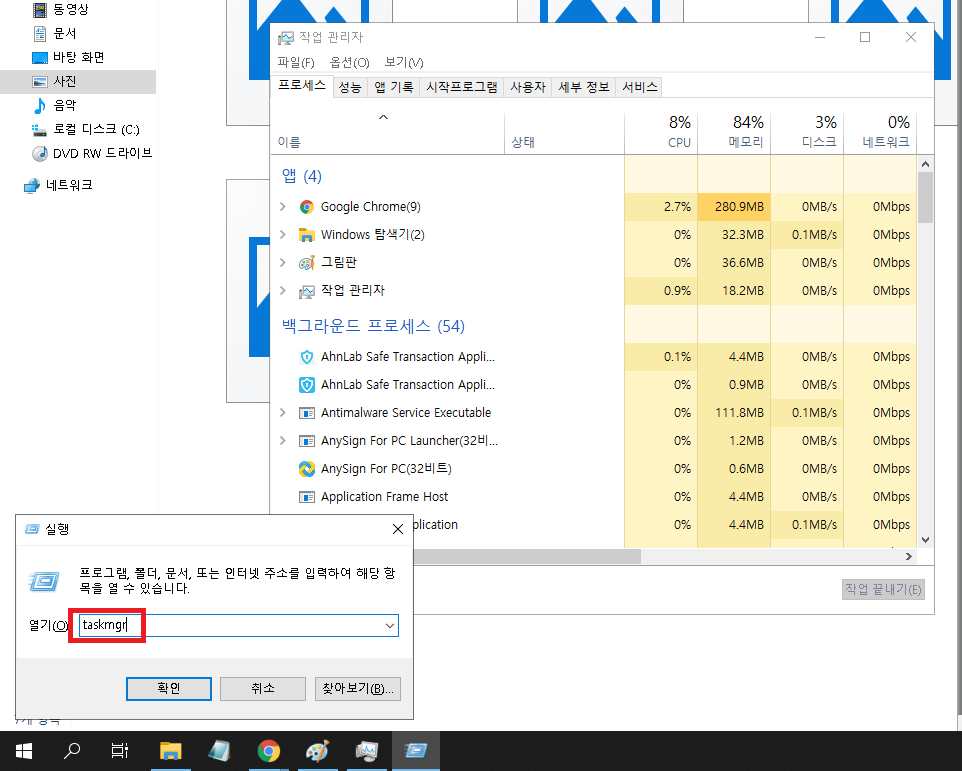Click the 그림판 paint palette icon in process list
962x771 pixels.
point(307,263)
